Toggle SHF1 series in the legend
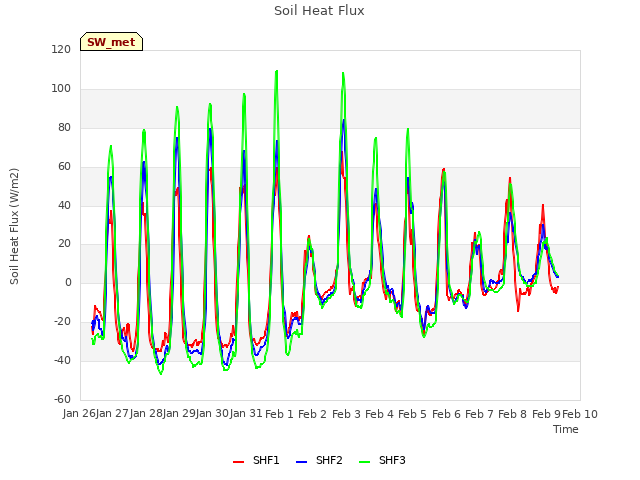The width and height of the screenshot is (640, 480). pyautogui.click(x=256, y=460)
